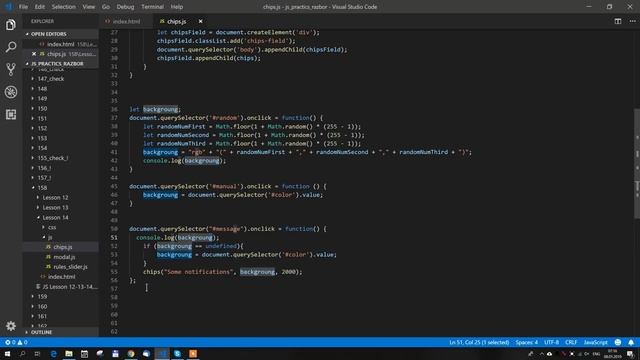Click the ENG language indicator in tray

coord(596,353)
